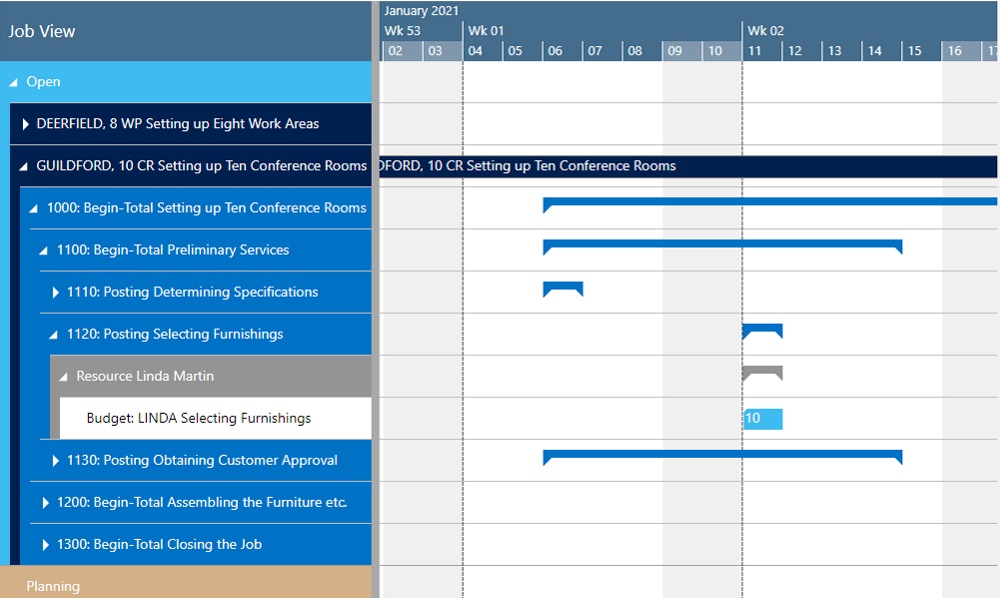Click day 16 in the timescale
Screen dimensions: 1000x598
pos(962,51)
